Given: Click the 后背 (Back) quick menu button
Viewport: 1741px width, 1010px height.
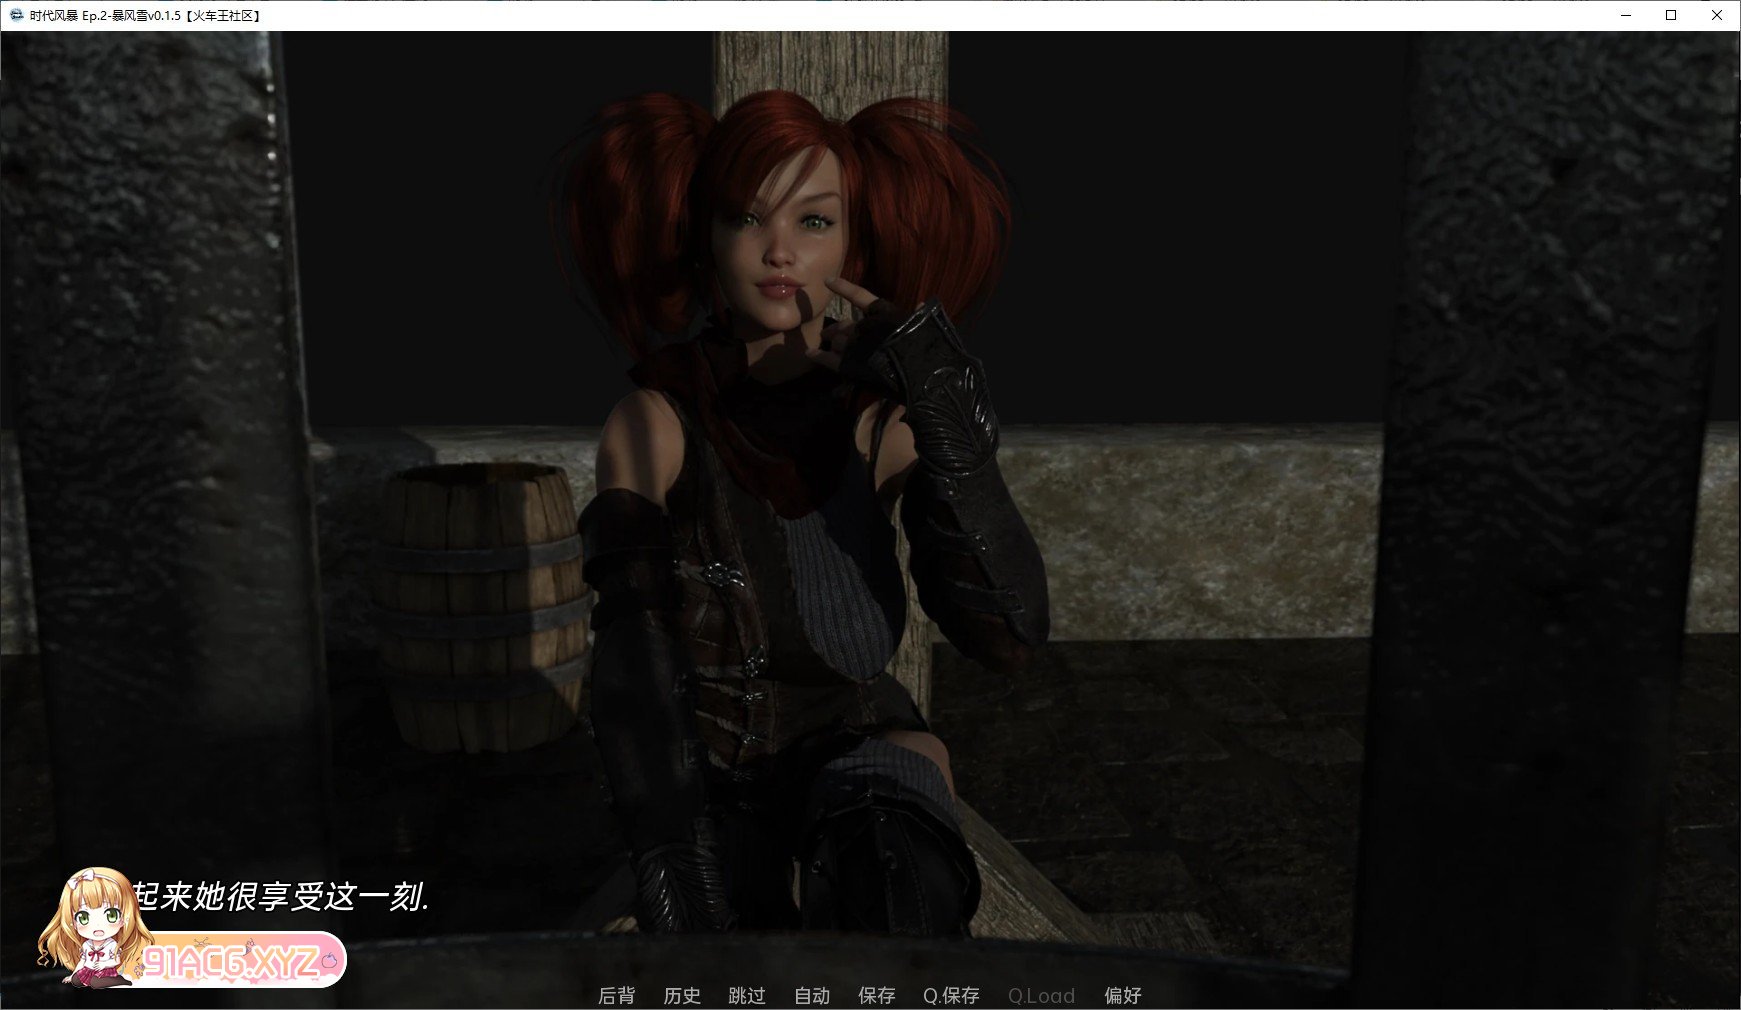Looking at the screenshot, I should click(616, 995).
